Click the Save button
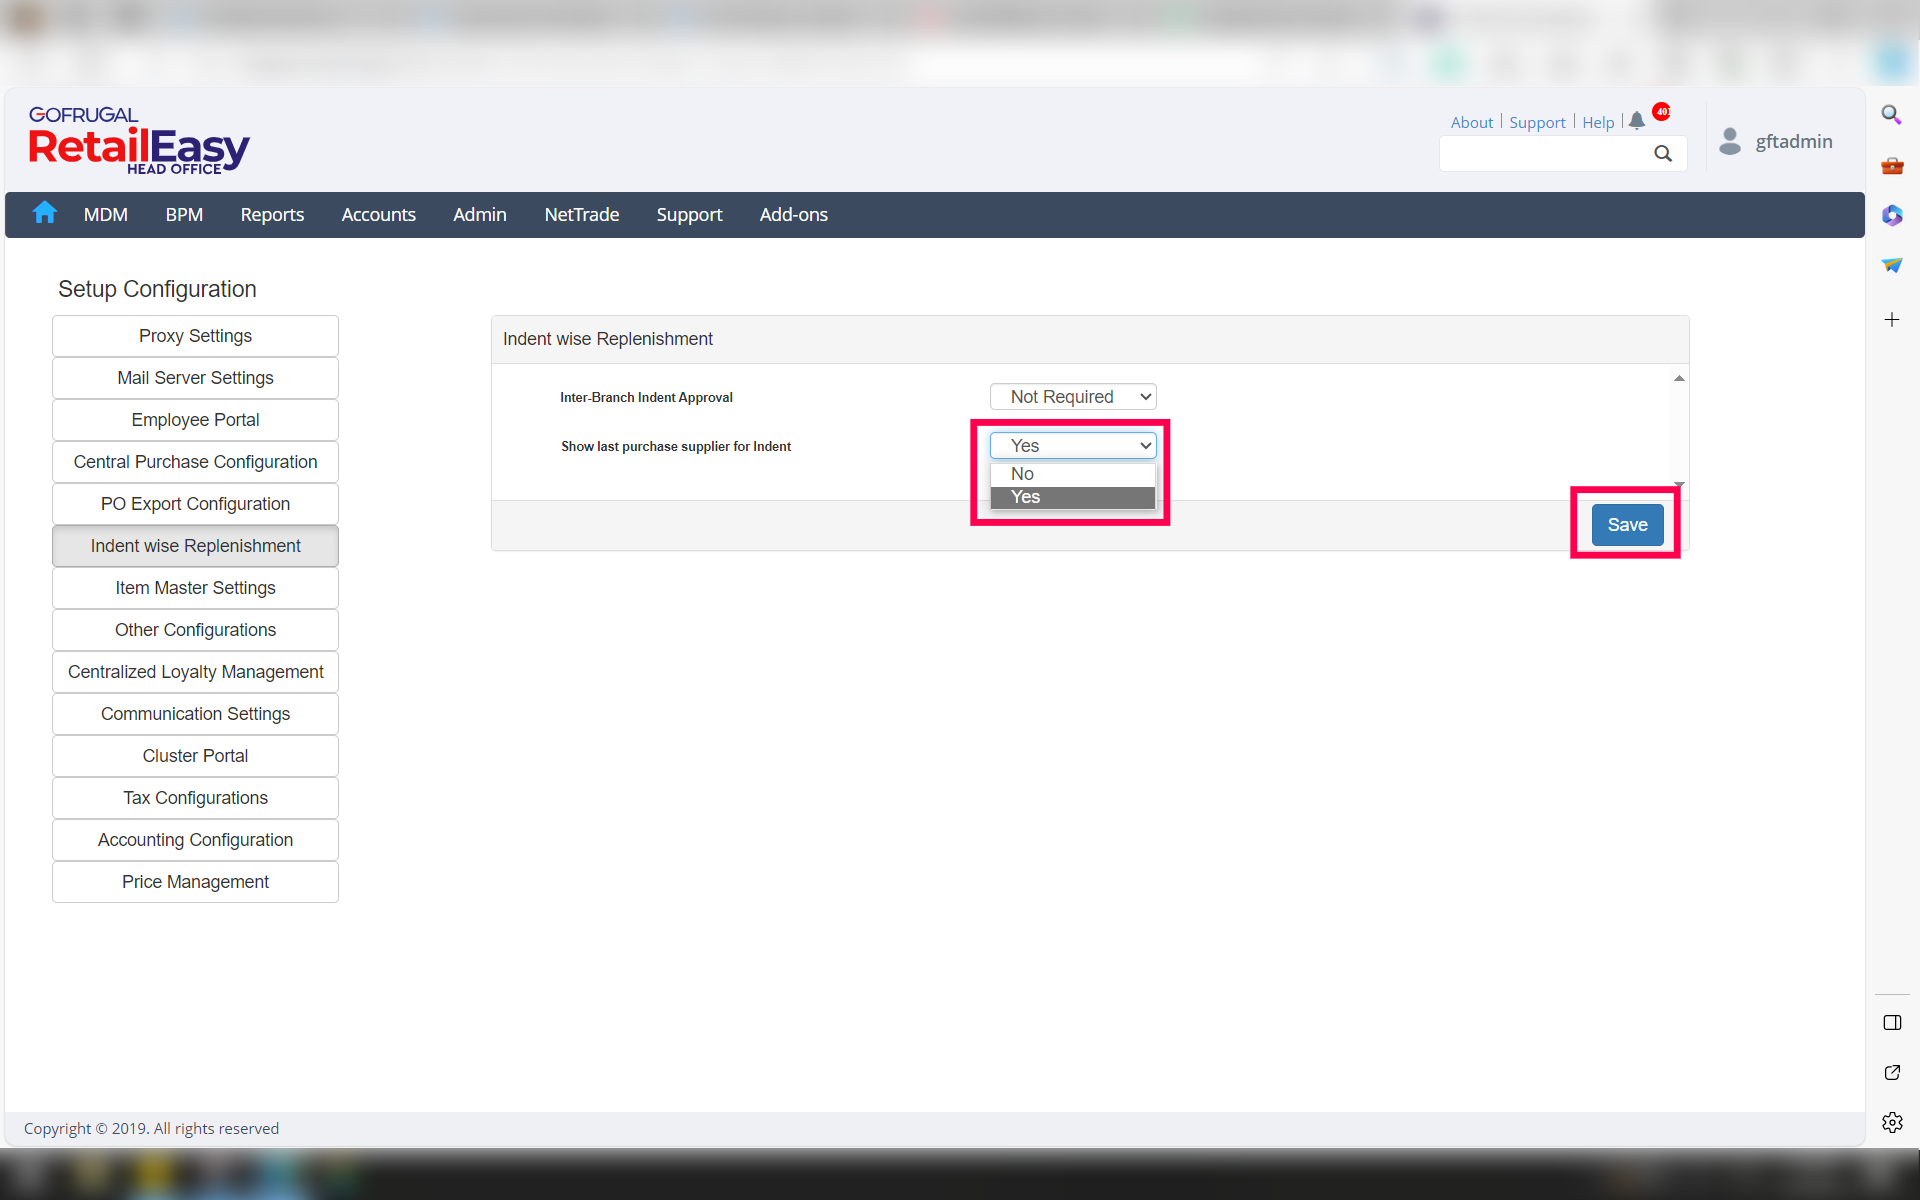Viewport: 1920px width, 1200px height. [1626, 525]
